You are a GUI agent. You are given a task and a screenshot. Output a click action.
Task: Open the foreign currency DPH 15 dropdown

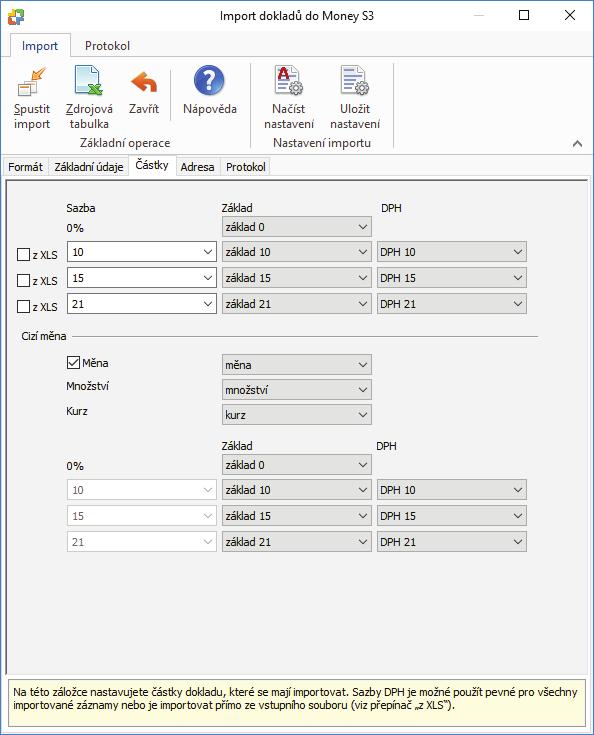pos(452,516)
